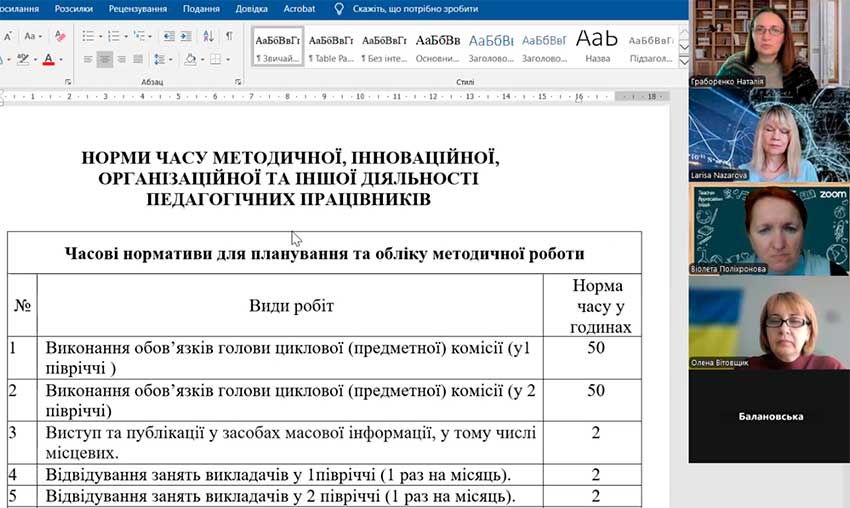Click the bulleted list icon

click(x=87, y=36)
